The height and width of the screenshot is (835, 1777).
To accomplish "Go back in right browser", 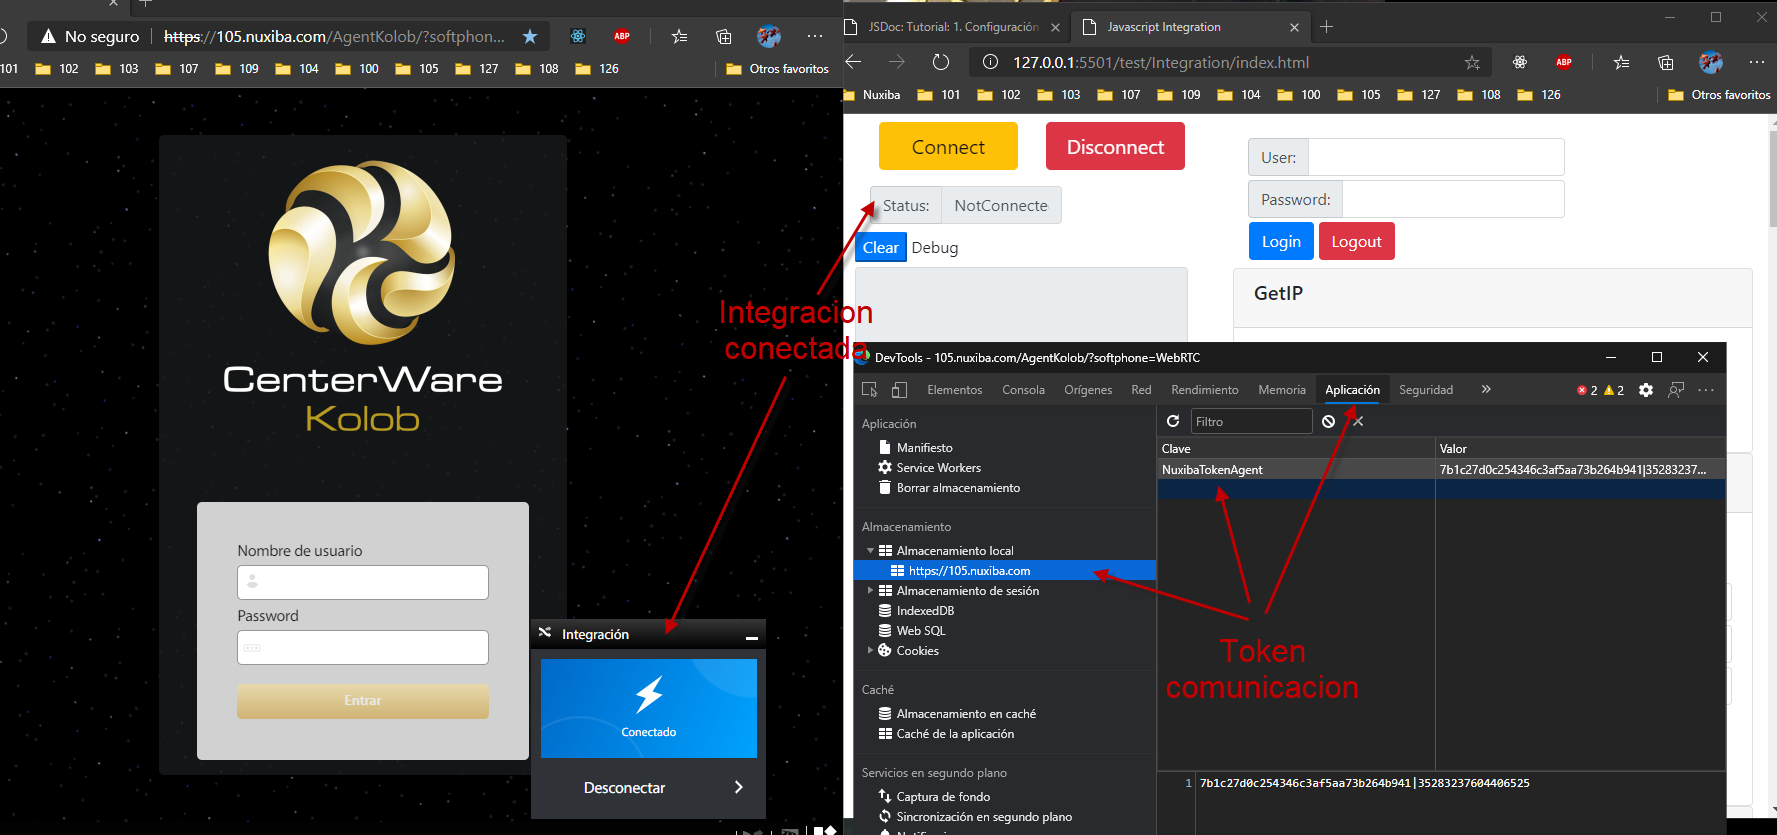I will [x=853, y=62].
